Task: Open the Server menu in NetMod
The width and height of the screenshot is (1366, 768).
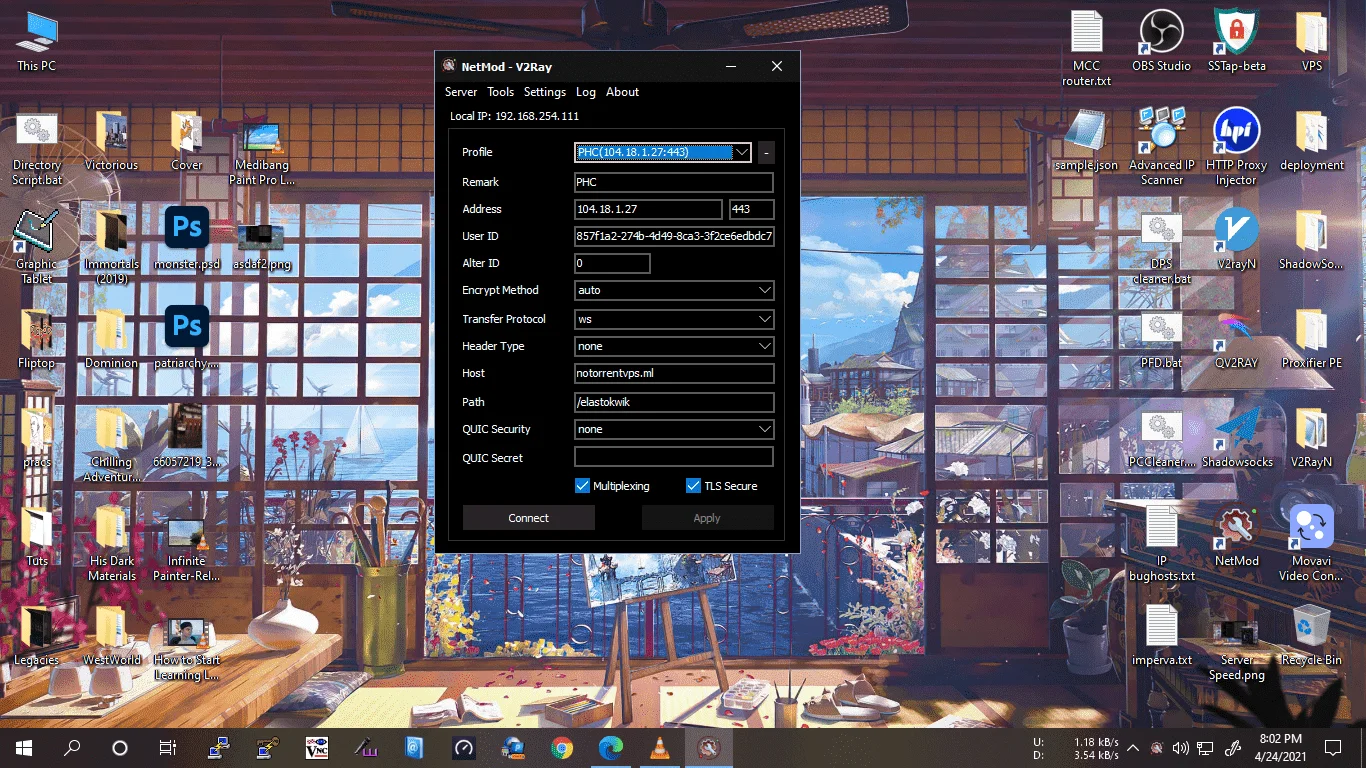Action: pyautogui.click(x=461, y=92)
